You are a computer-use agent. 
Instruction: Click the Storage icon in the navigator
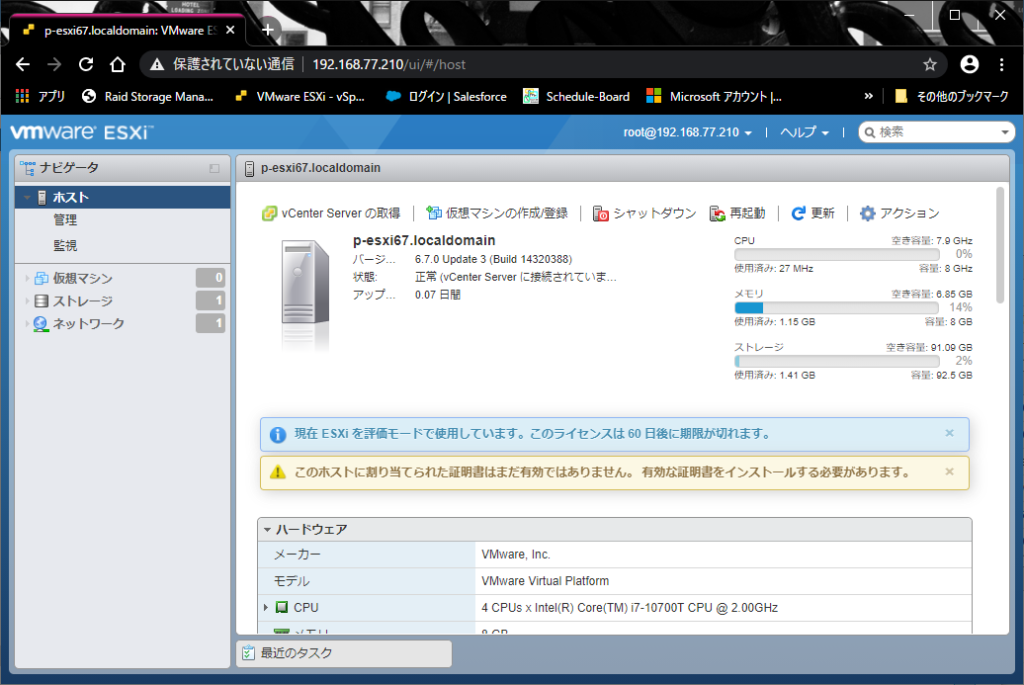coord(41,301)
